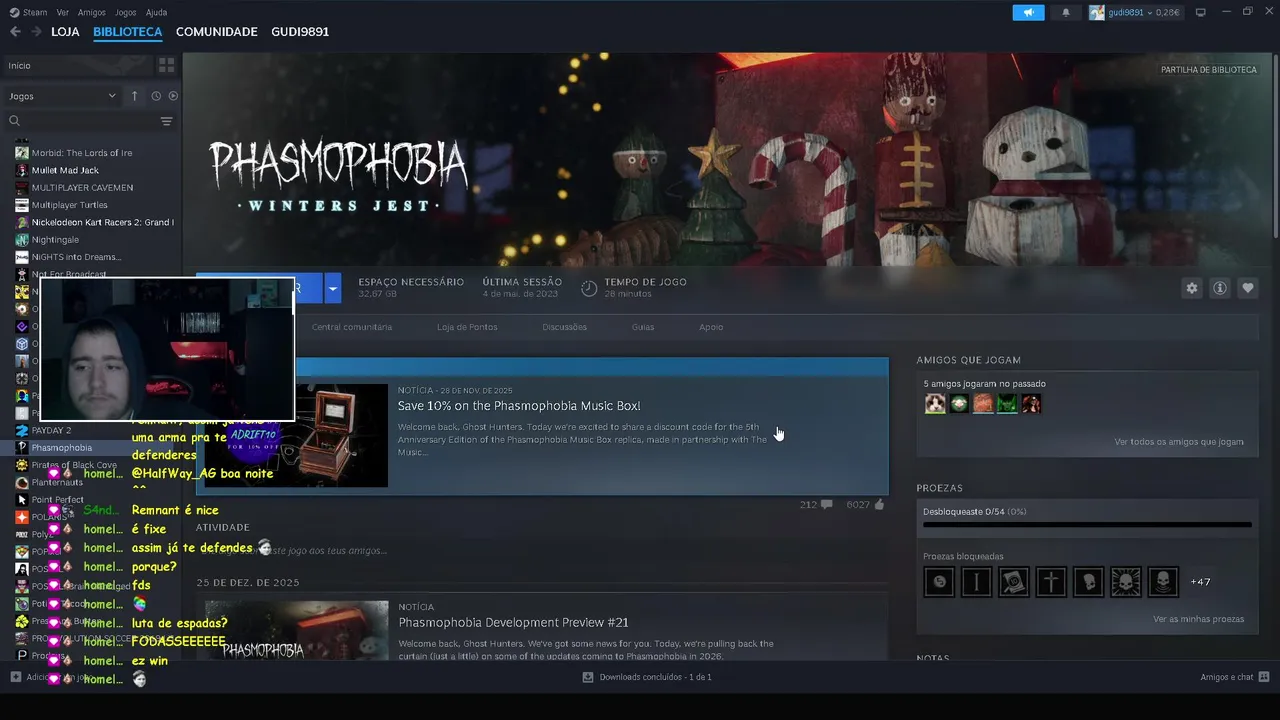This screenshot has height=720, width=1280.
Task: Open advanced filter options icon
Action: click(x=166, y=121)
